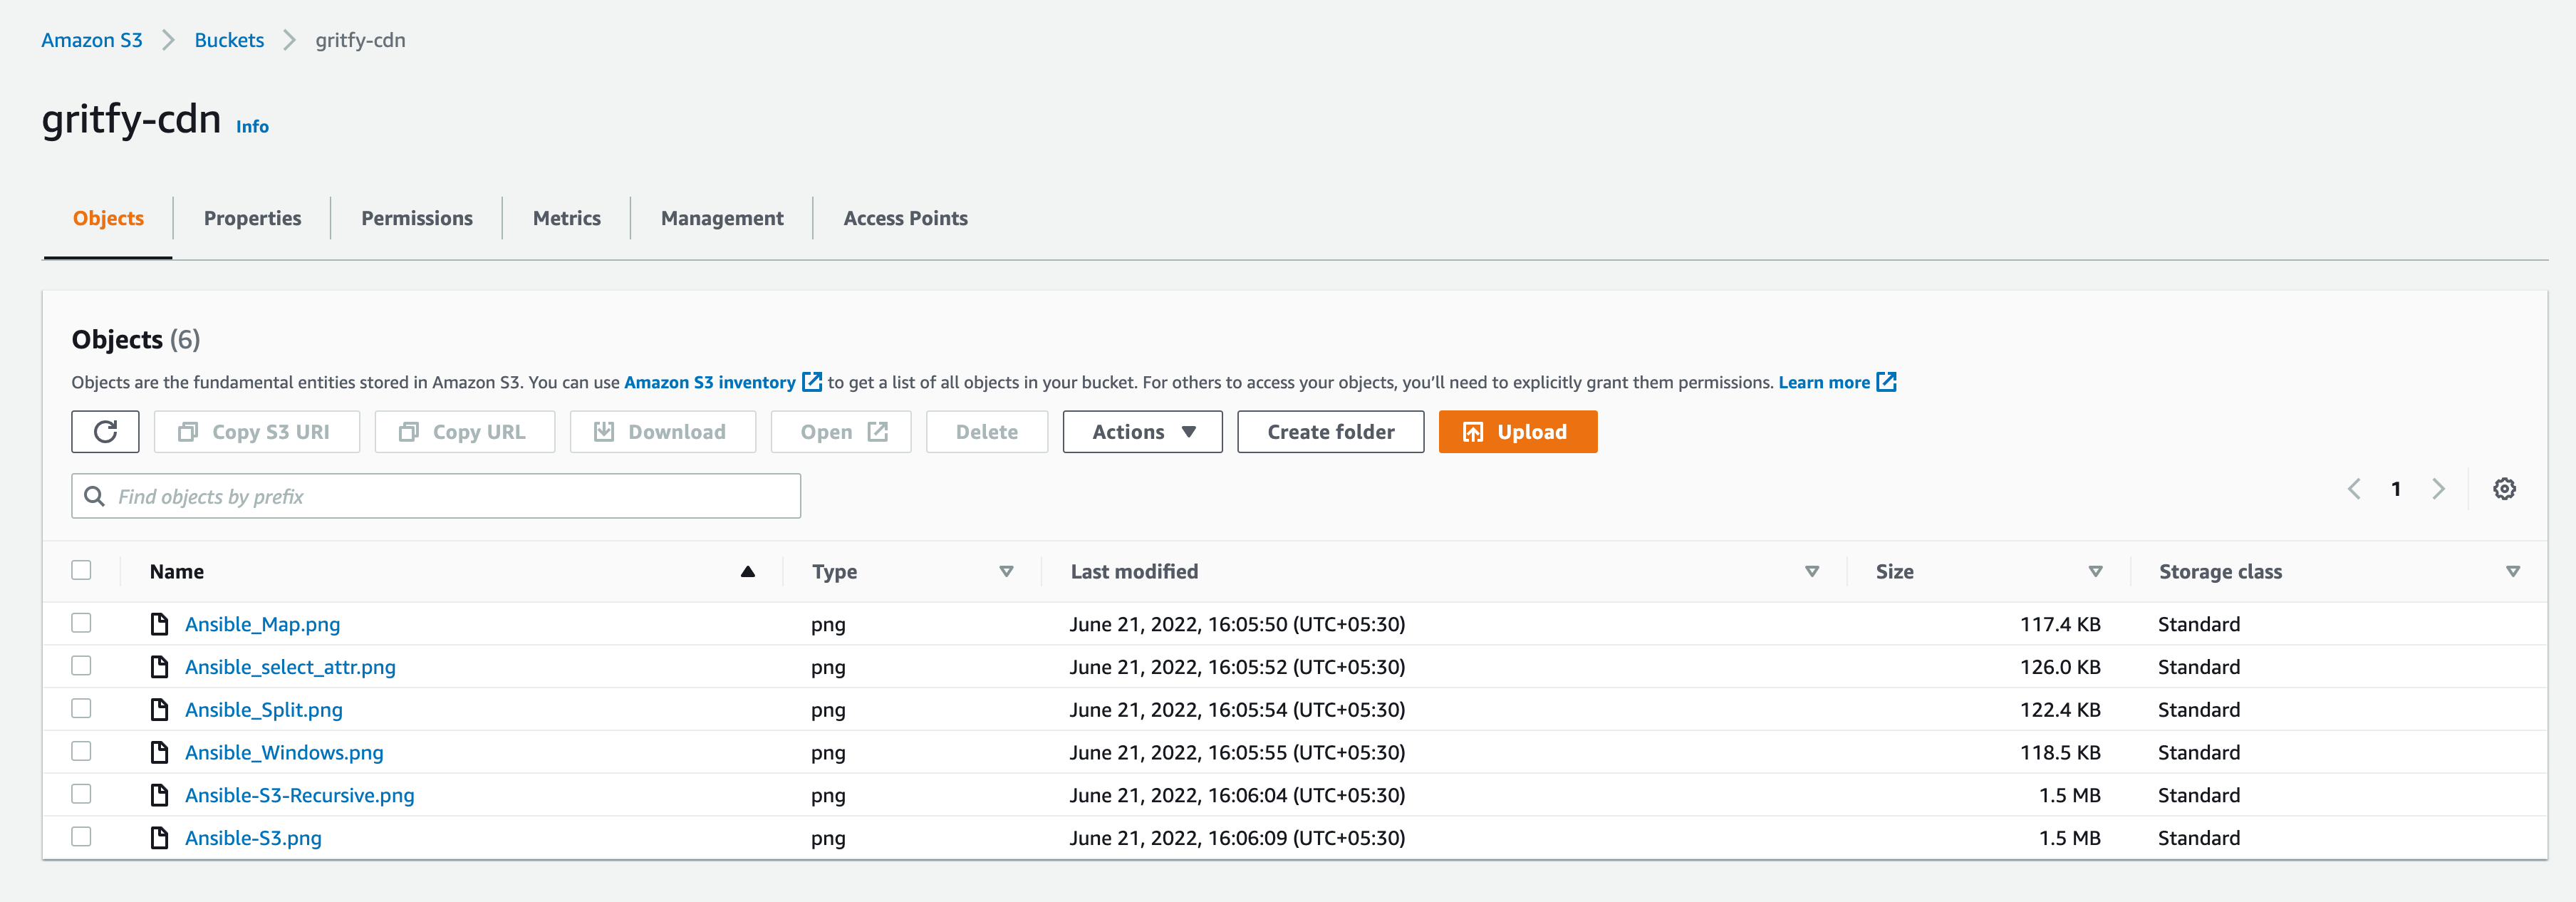Screen dimensions: 2576x902
Task: Click the file icon beside Ansible-S3.png
Action: 159,838
